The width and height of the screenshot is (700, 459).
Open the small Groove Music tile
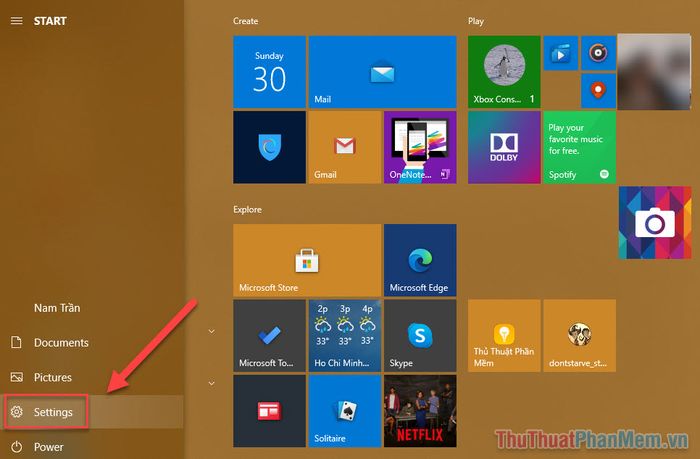(598, 52)
